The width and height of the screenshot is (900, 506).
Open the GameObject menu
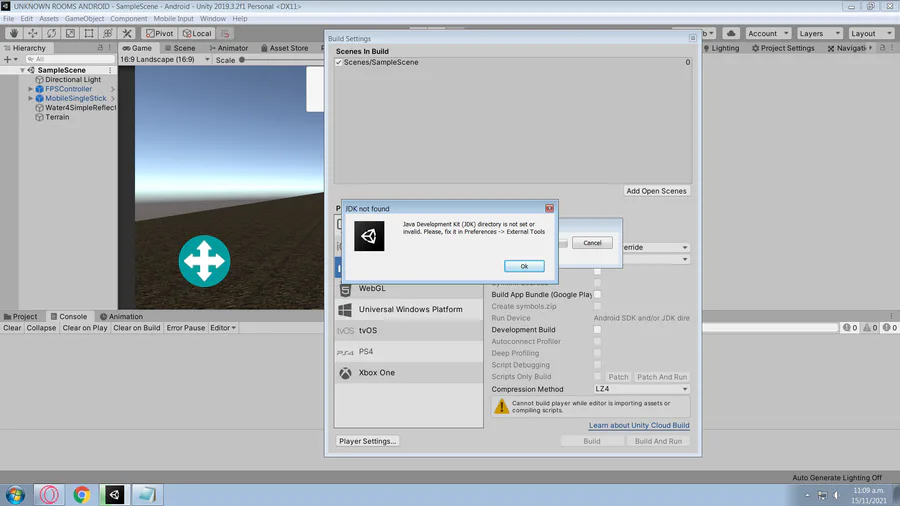tap(84, 18)
